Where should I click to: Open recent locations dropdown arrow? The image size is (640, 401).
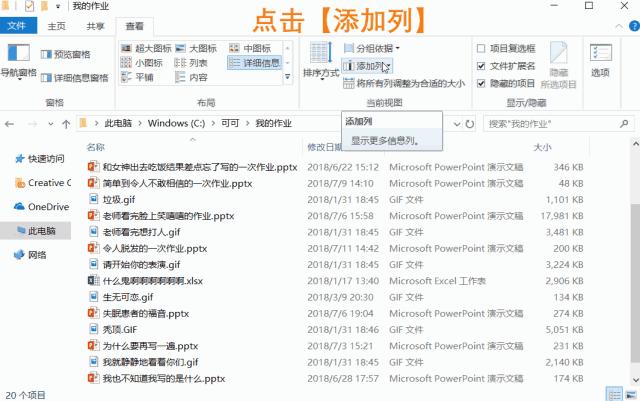click(51, 124)
